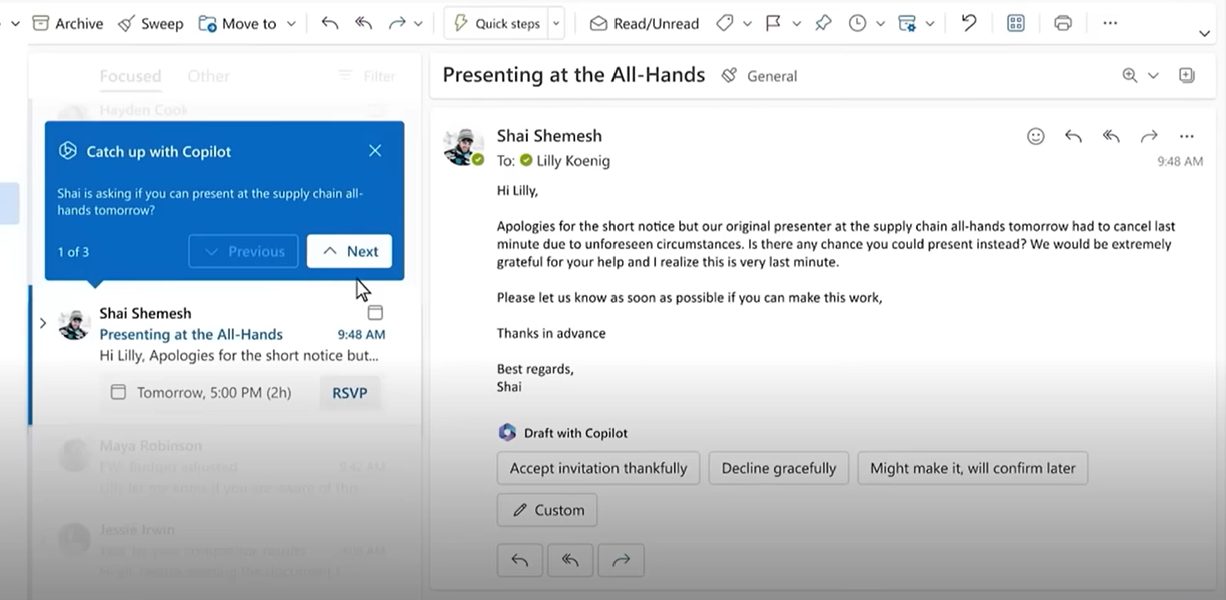Expand the Shai Shemesh conversation thread
Screen dimensions: 1226x600
tap(42, 323)
